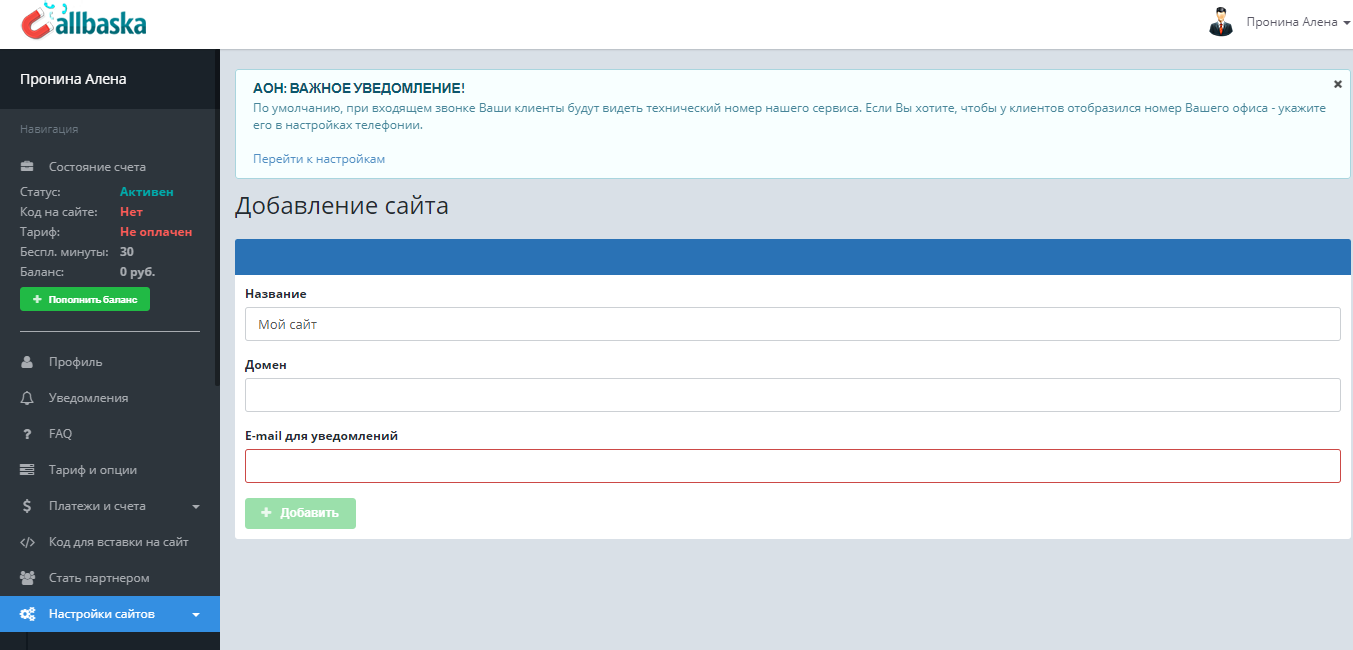Click the 0 руб. balance value

coord(138,271)
